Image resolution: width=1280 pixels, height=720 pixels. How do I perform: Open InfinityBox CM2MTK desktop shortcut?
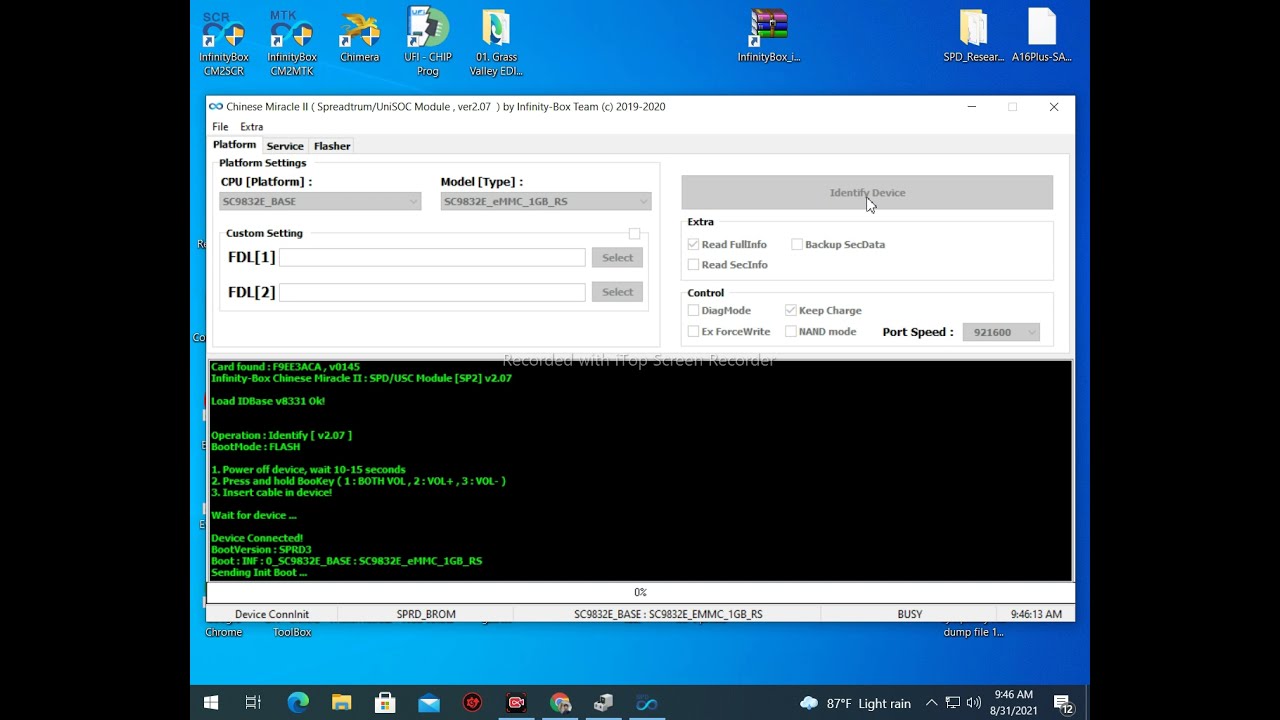292,42
